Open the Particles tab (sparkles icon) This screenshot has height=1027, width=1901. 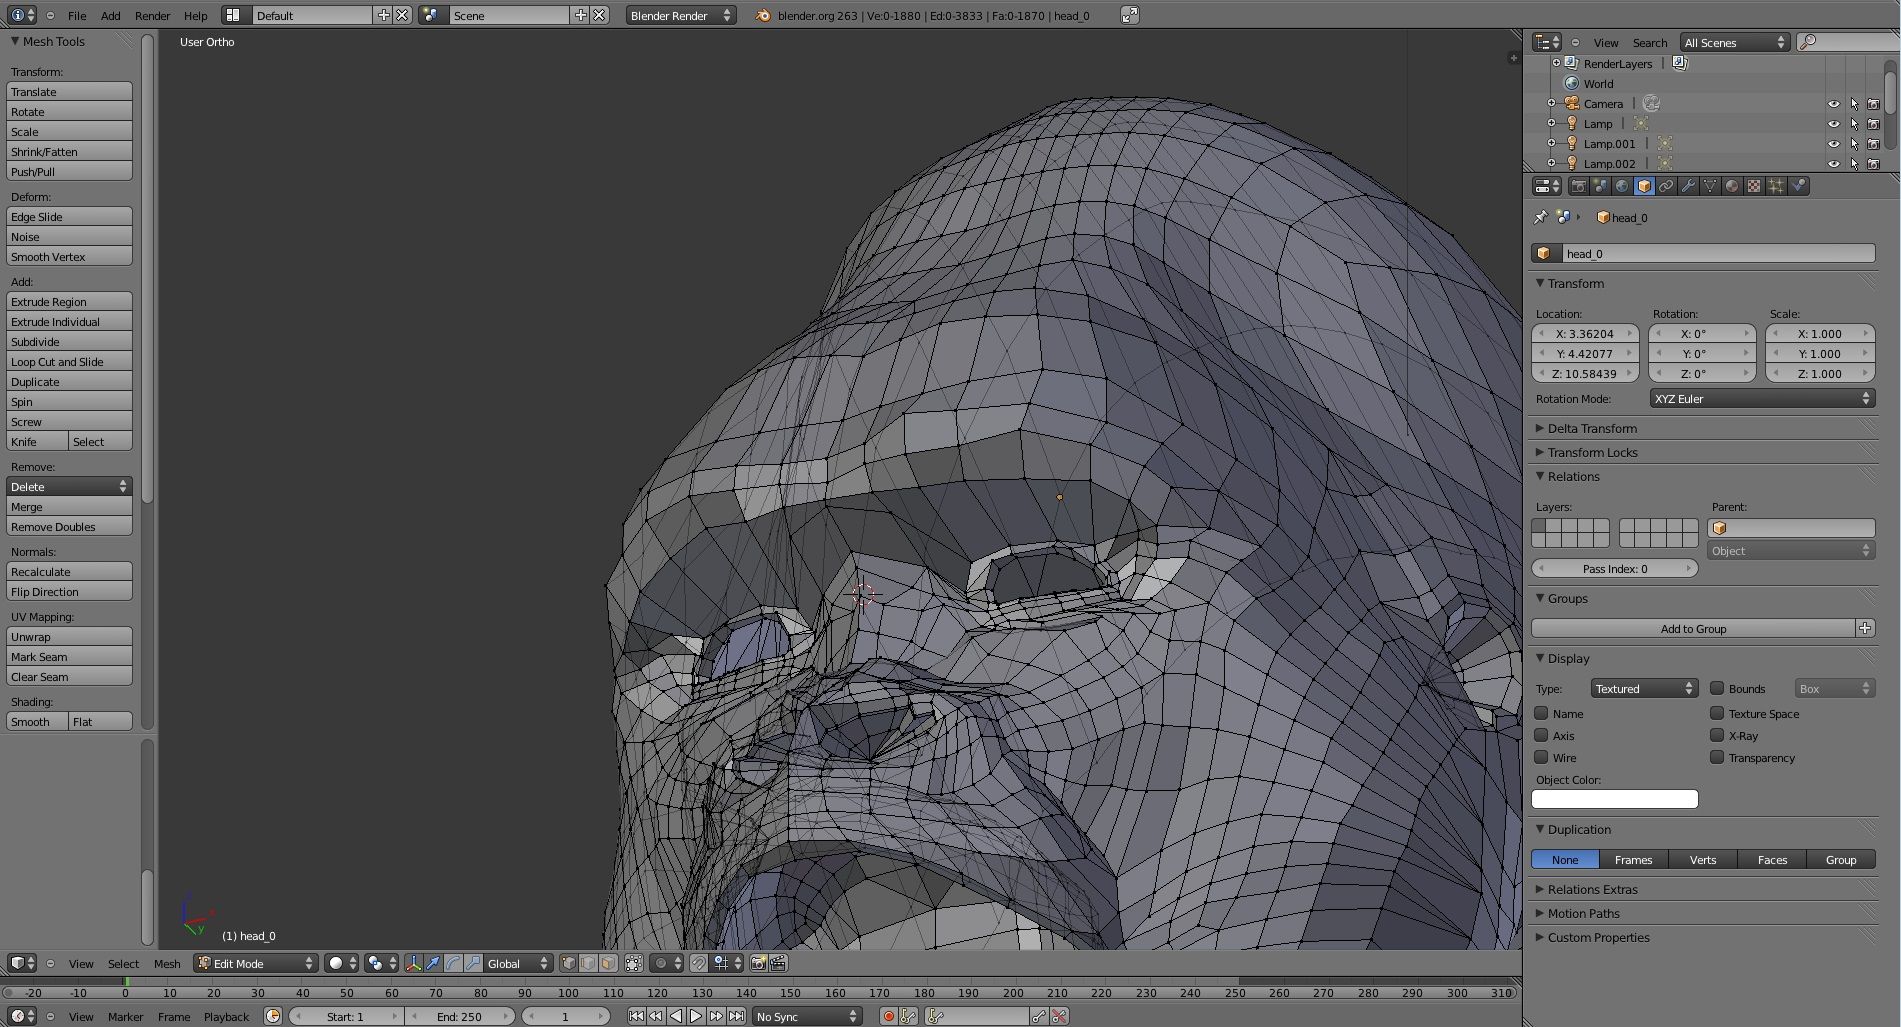(x=1776, y=186)
